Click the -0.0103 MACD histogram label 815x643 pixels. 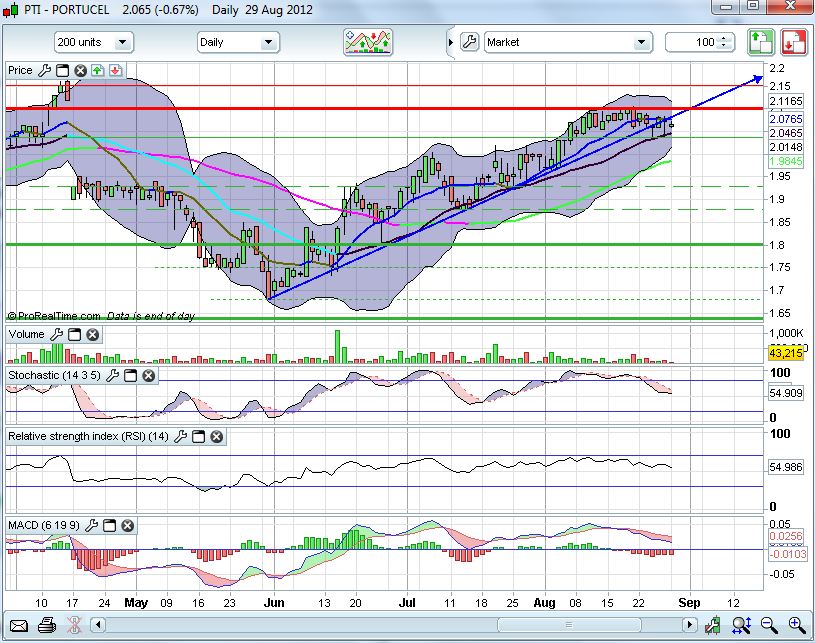[x=787, y=554]
